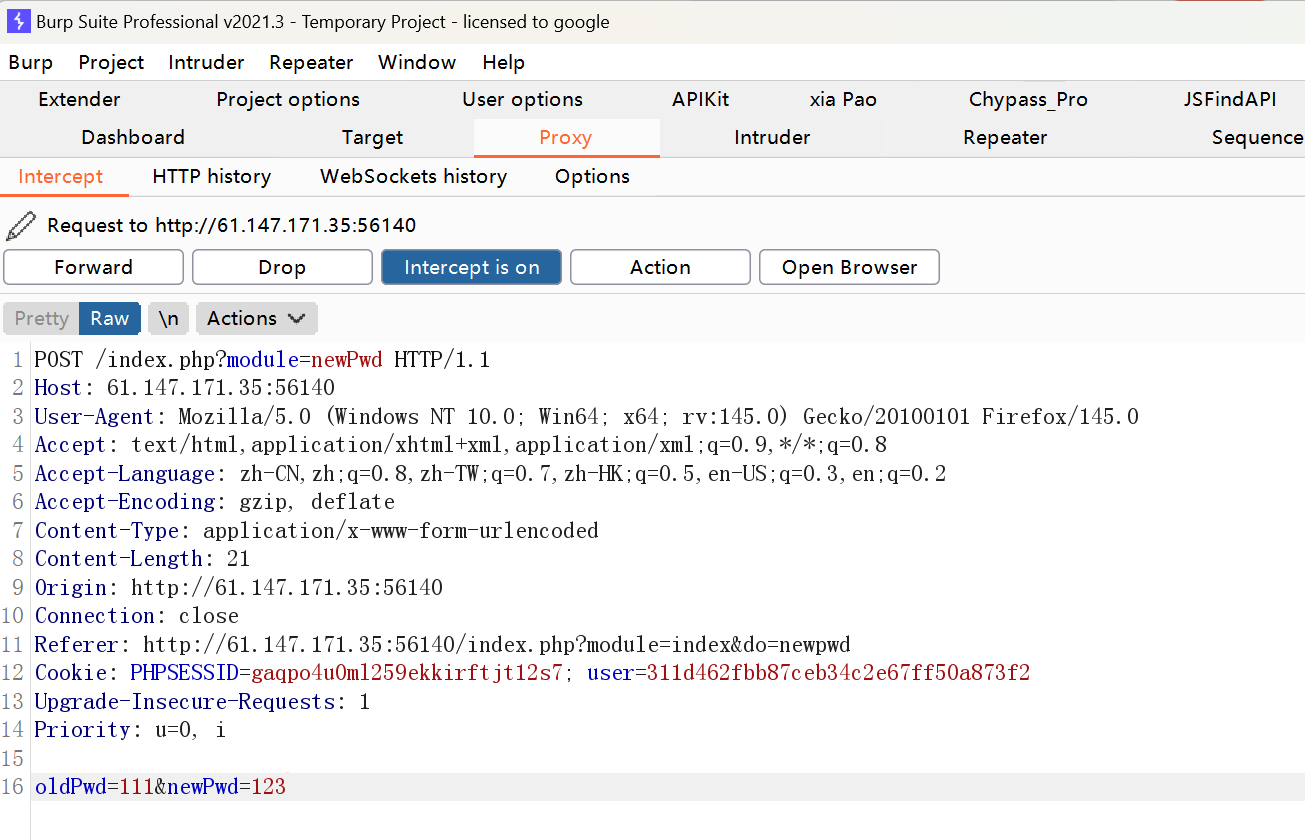Switch to the Intruder tool tab
Viewport: 1305px width, 840px height.
[772, 137]
